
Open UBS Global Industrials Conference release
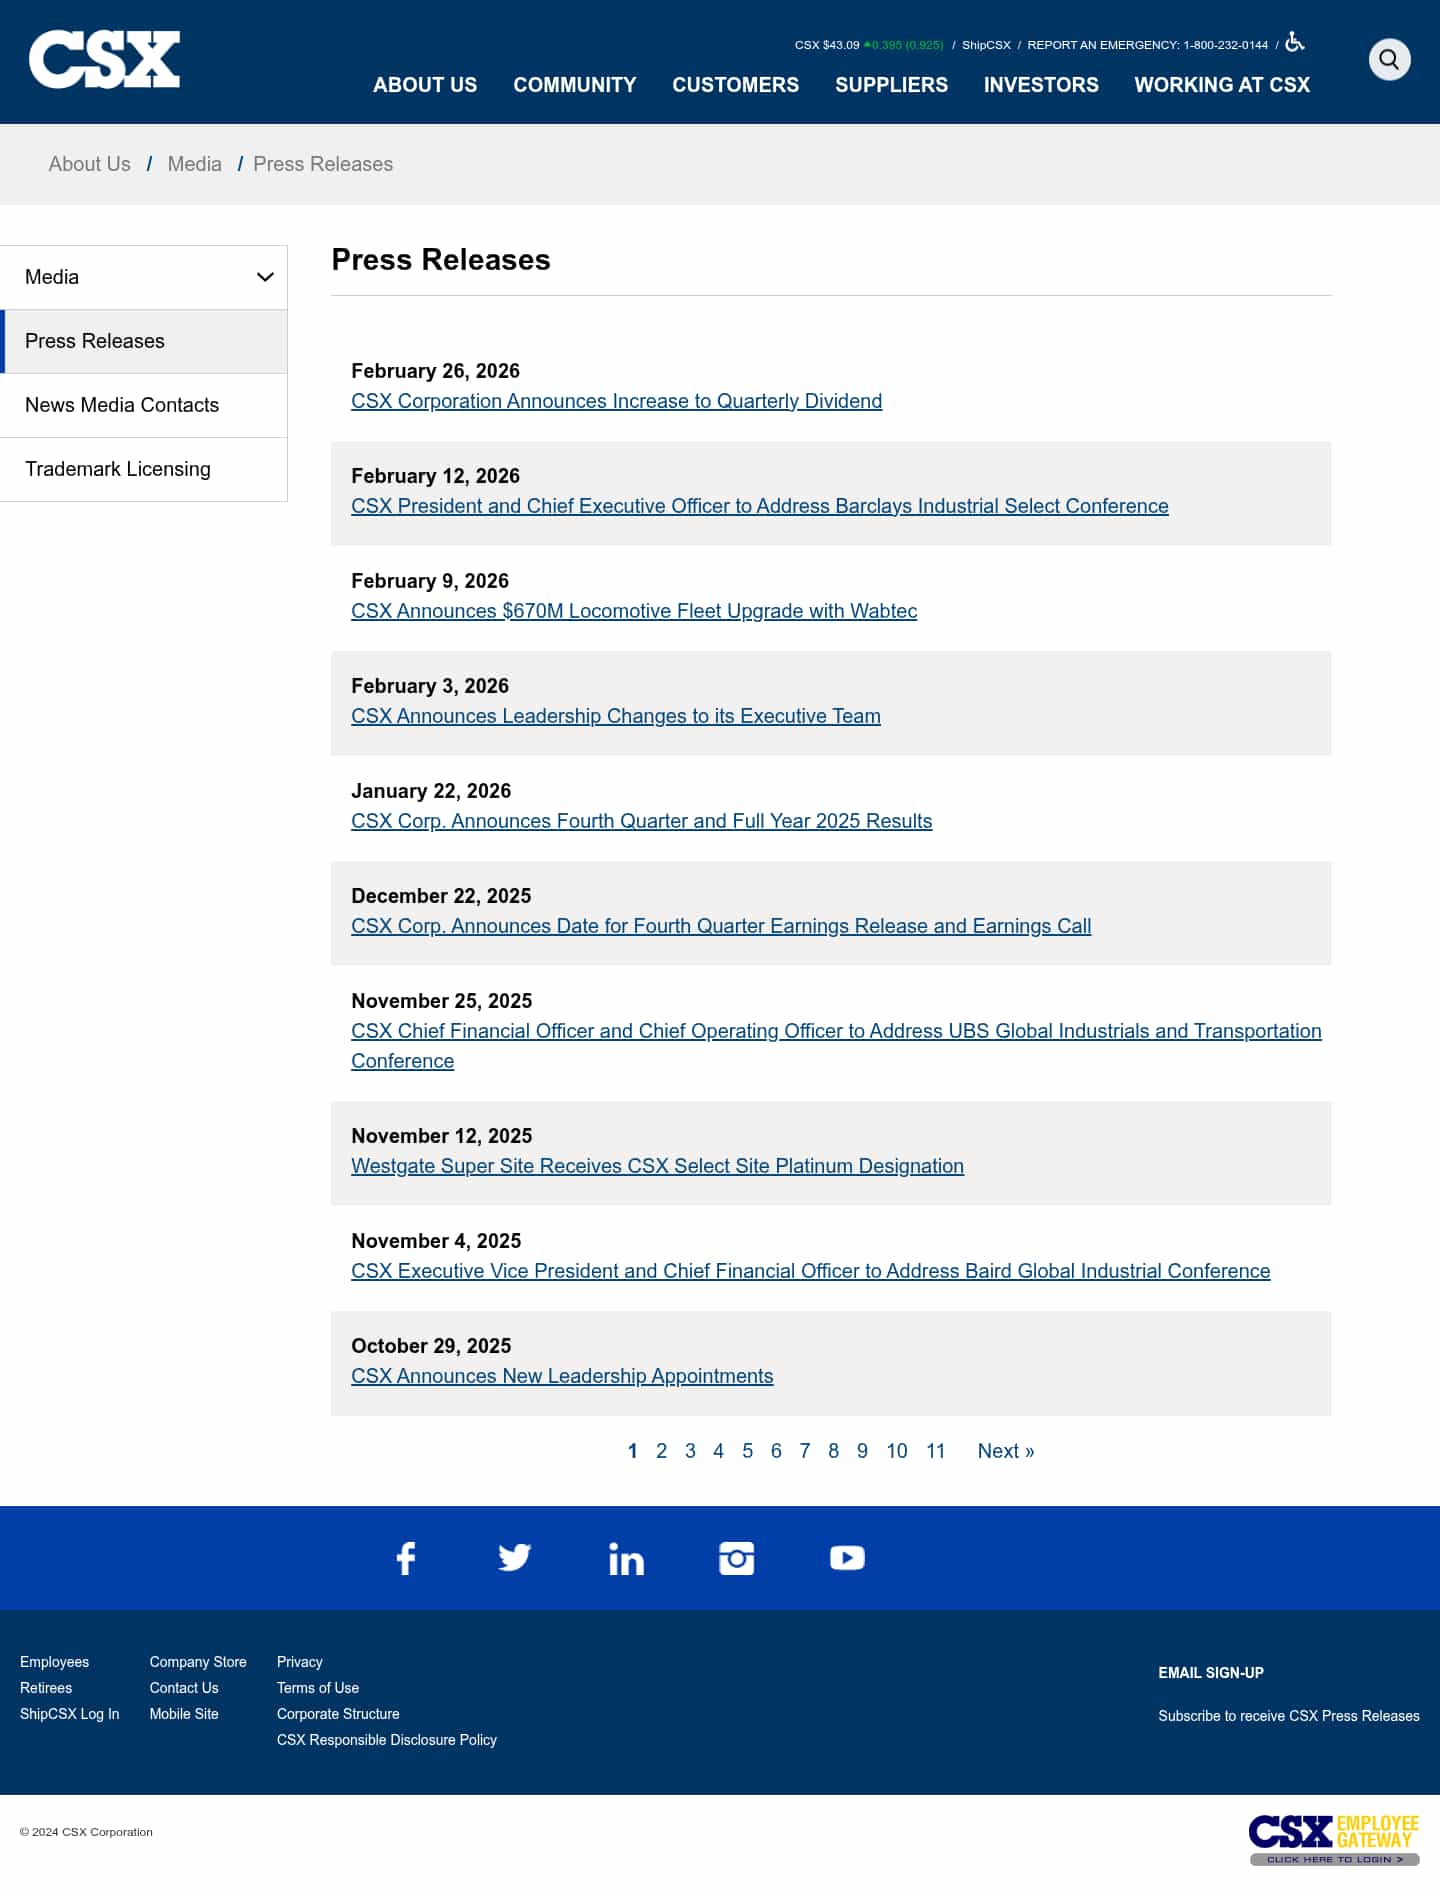click(836, 1046)
